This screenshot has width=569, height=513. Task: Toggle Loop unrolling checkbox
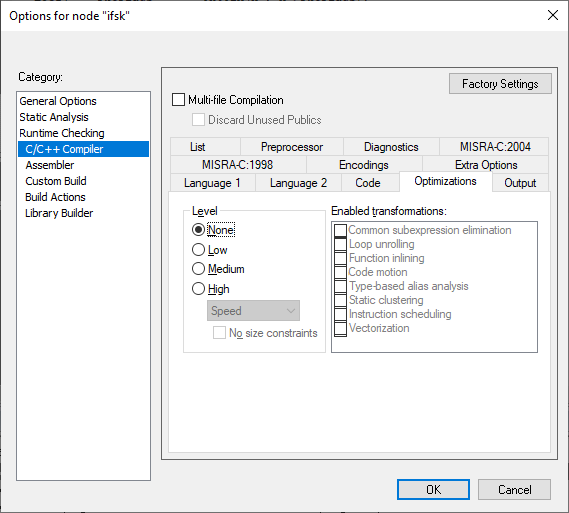tap(340, 244)
